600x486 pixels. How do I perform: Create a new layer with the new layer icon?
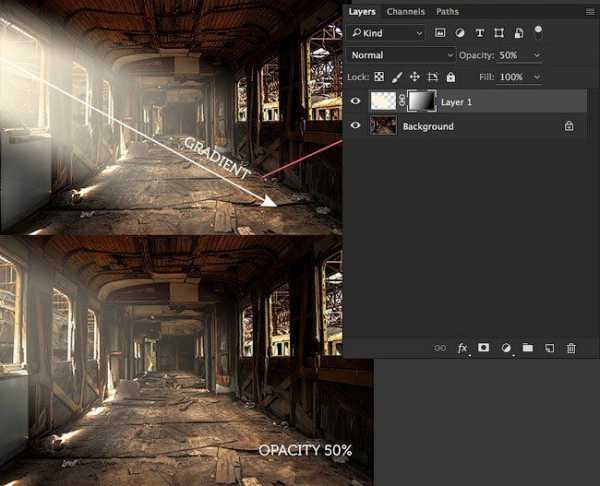(x=549, y=348)
